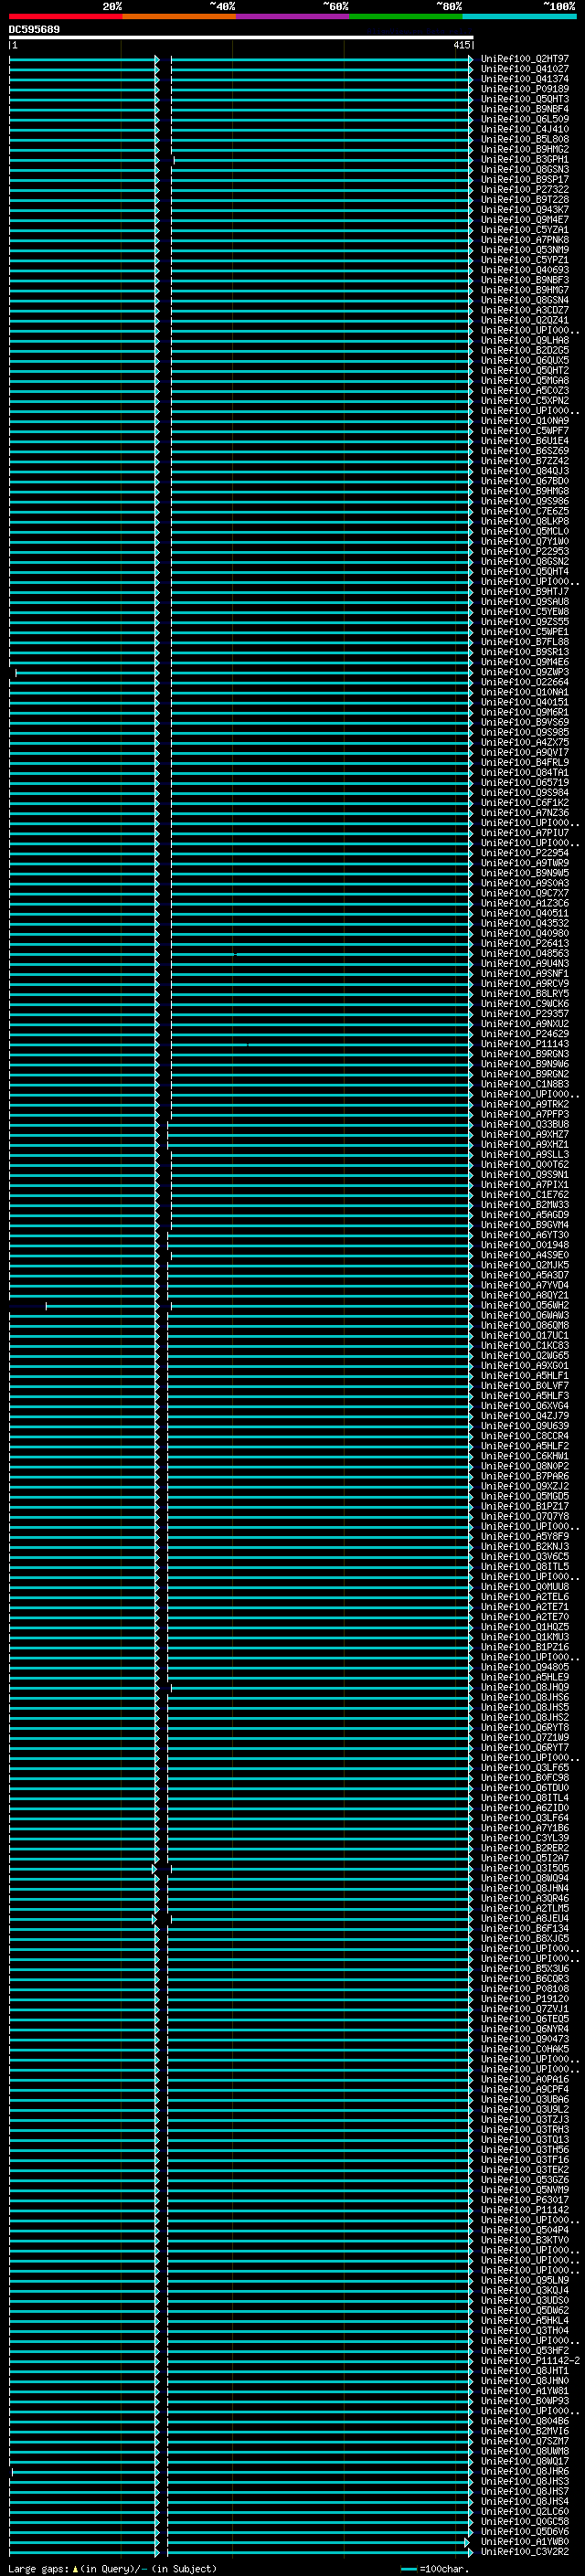
Task: Select hit UniRef100_P09189
Action: 524,89
